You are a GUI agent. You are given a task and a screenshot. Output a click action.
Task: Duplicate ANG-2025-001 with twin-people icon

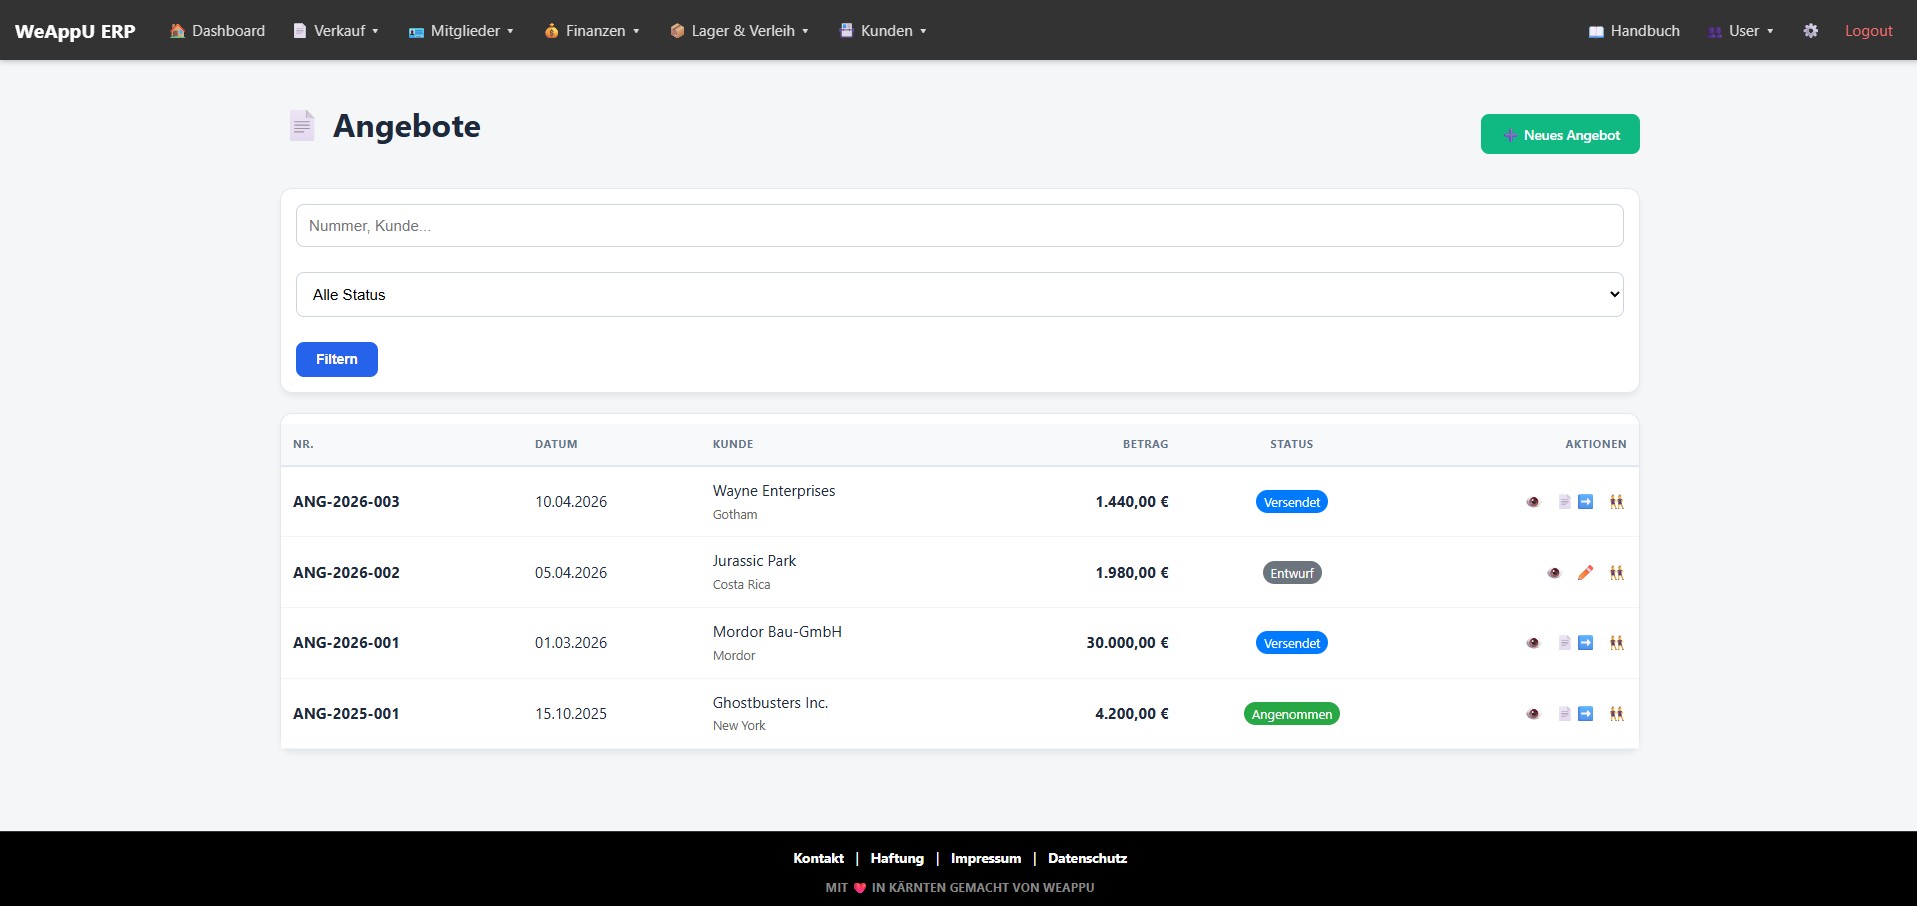tap(1617, 714)
